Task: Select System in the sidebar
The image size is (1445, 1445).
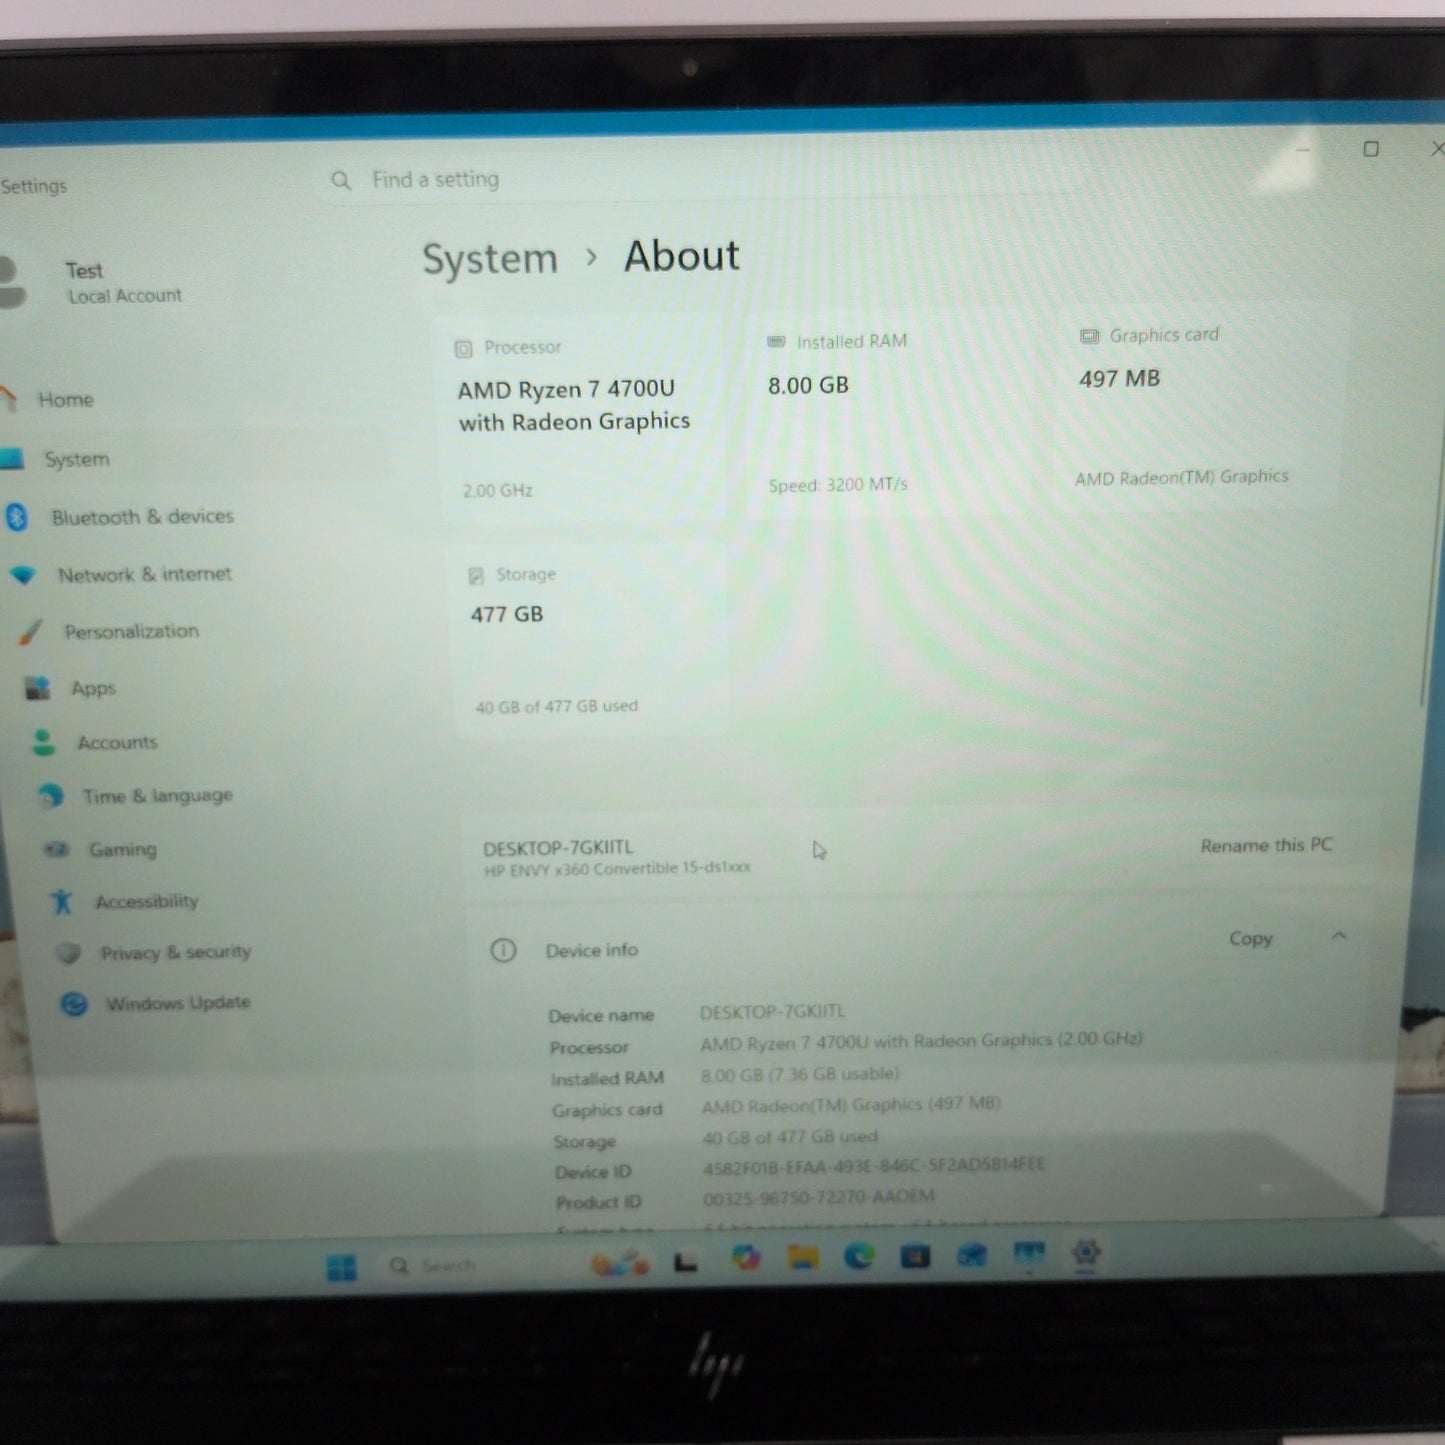Action: pyautogui.click(x=77, y=460)
